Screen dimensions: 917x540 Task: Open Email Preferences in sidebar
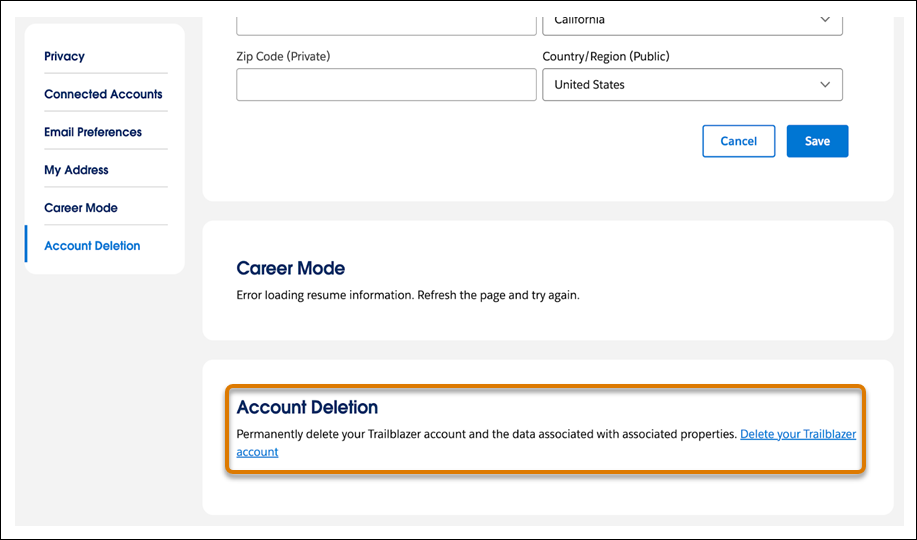[x=93, y=132]
